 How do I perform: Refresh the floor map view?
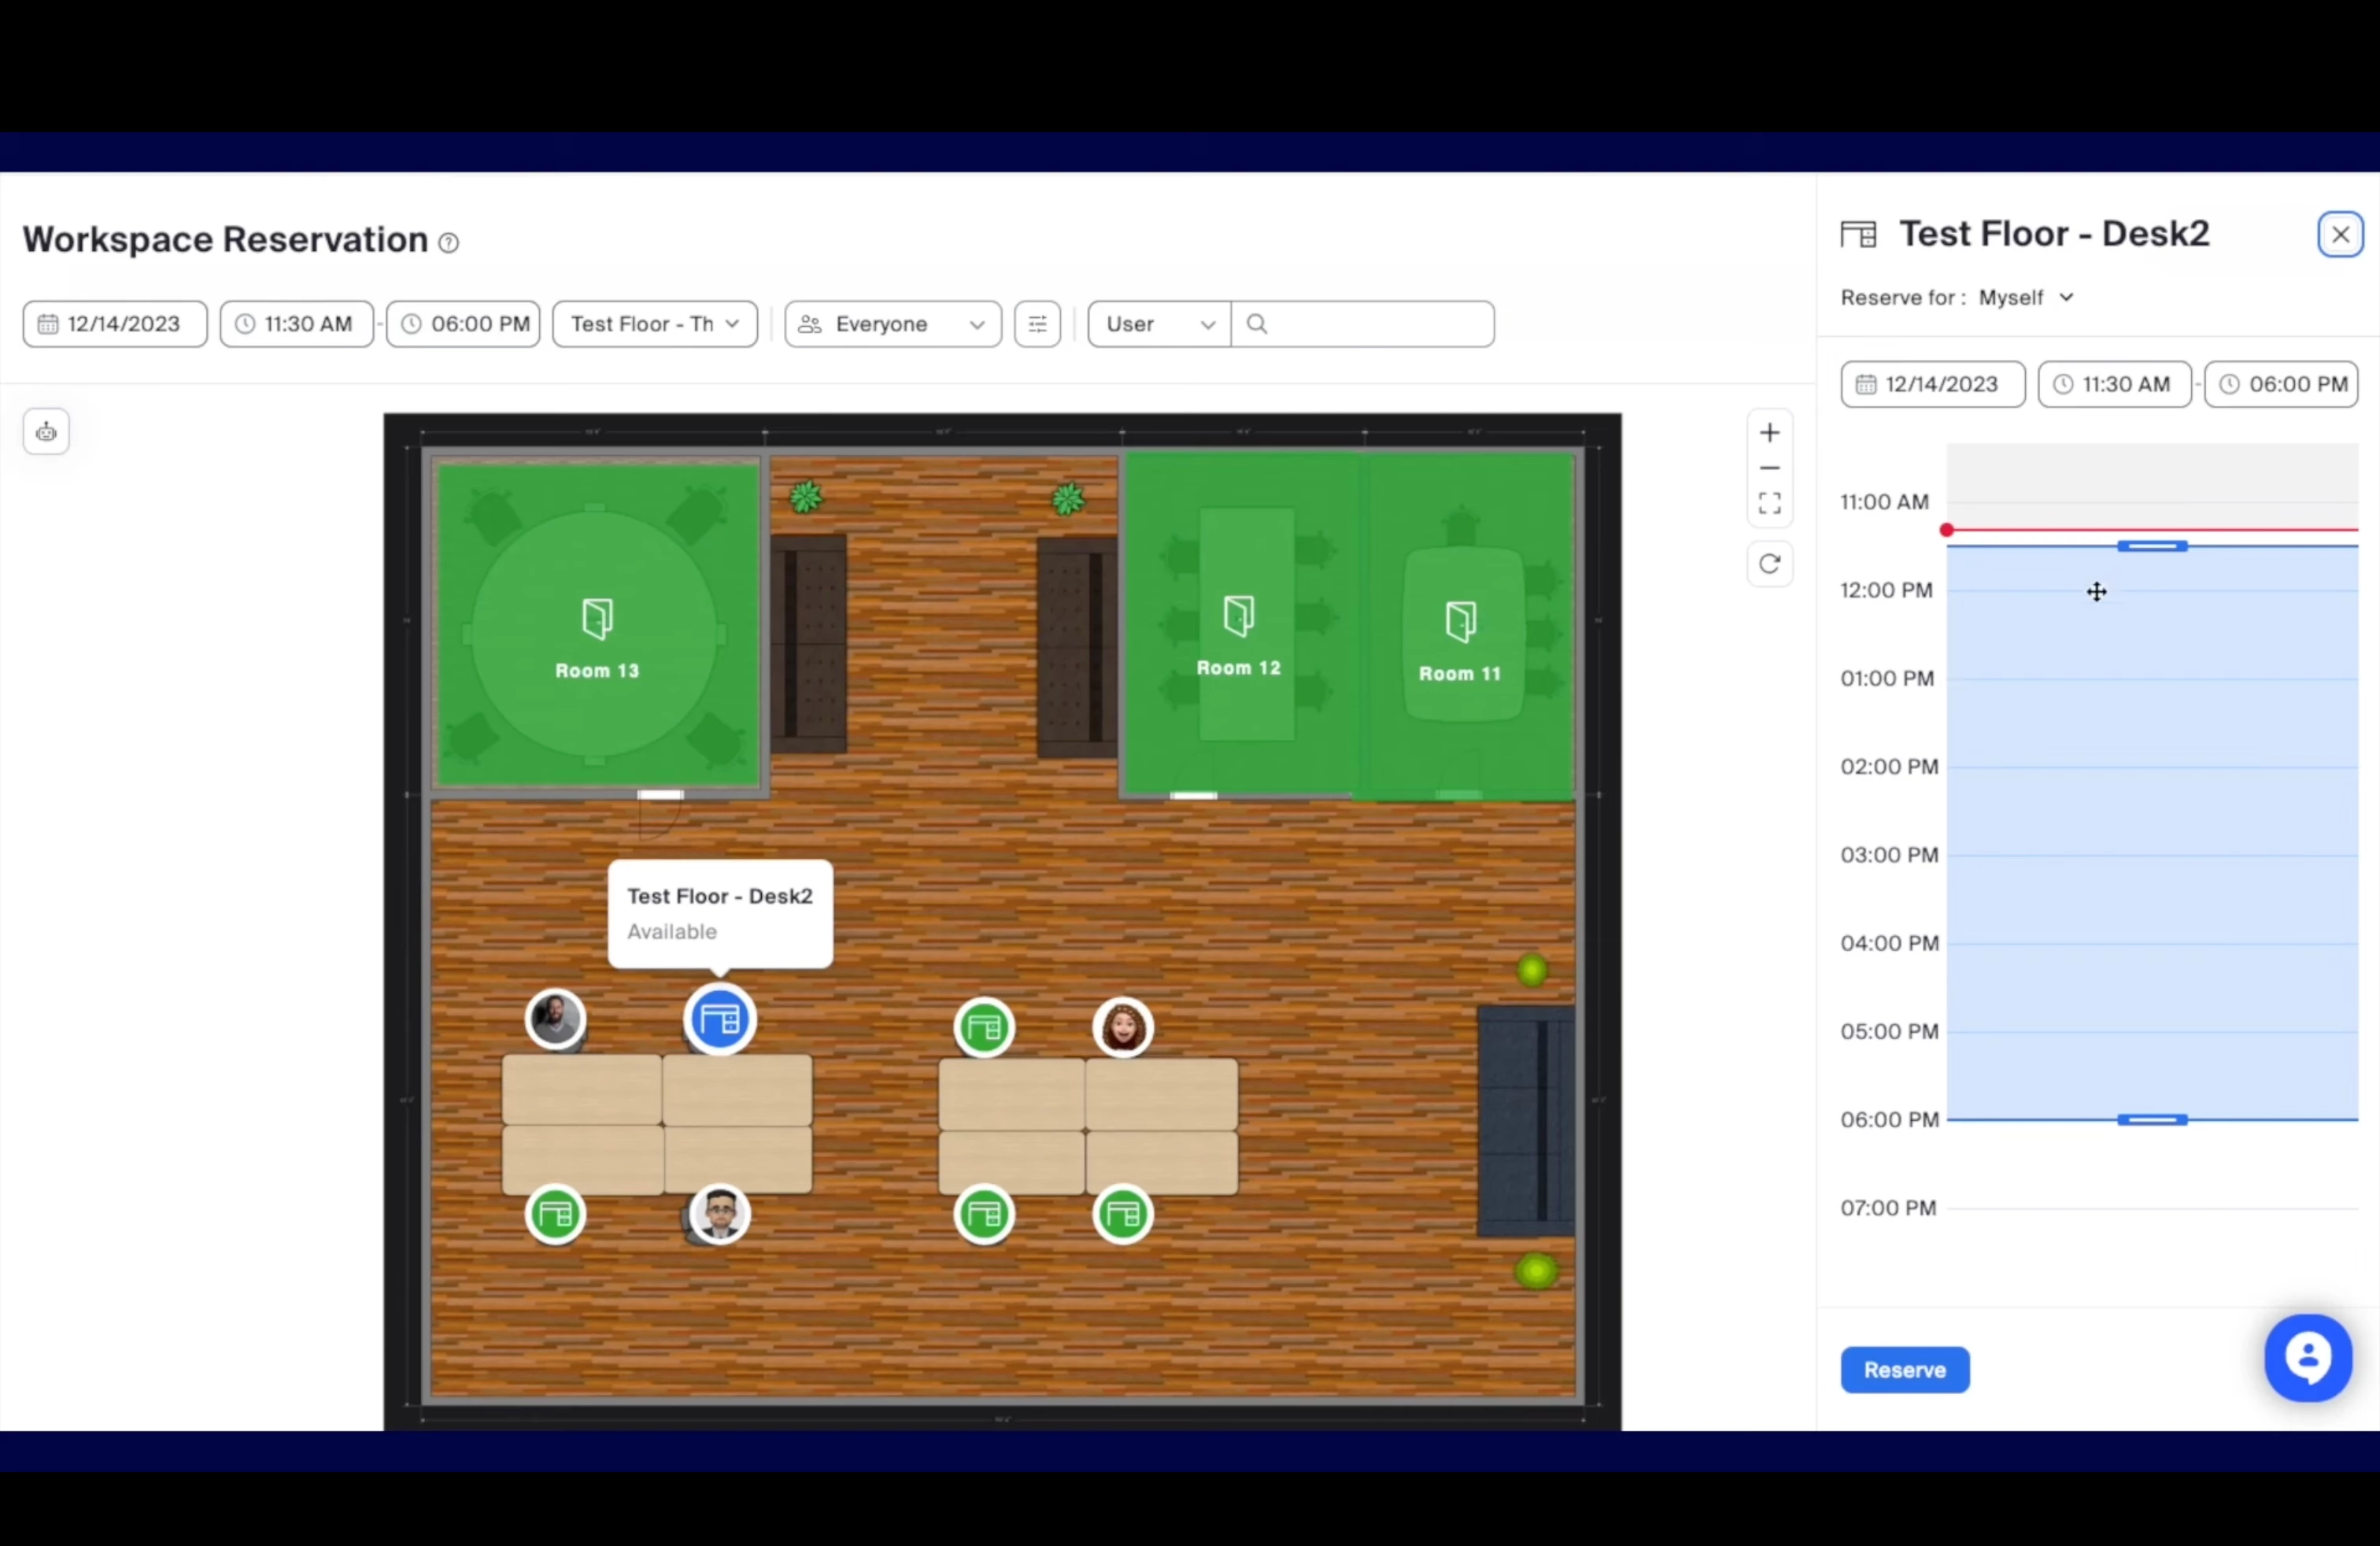pos(1769,564)
